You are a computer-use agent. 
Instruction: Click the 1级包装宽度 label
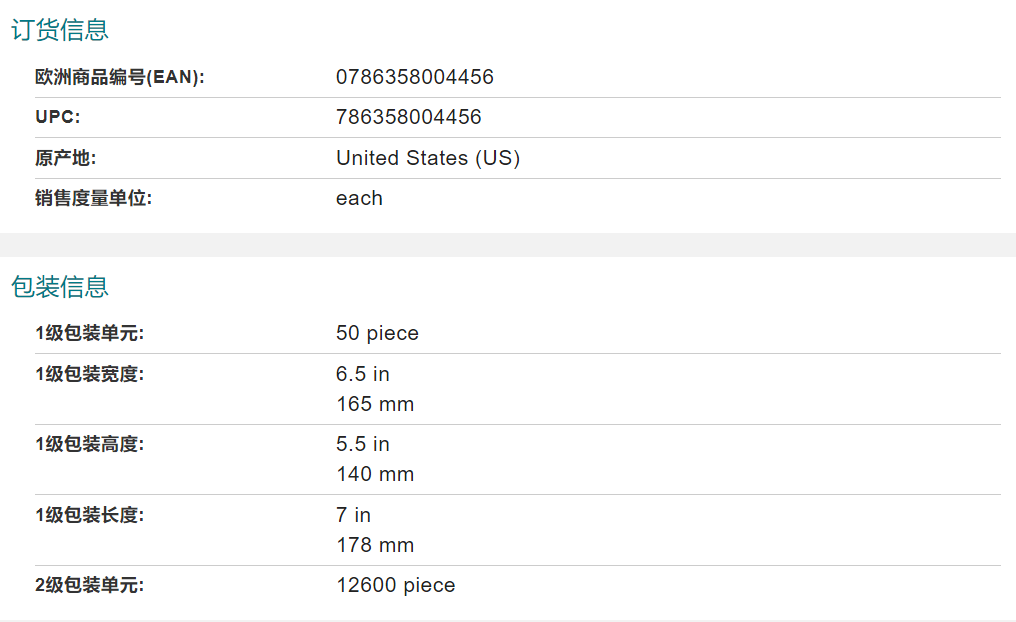(x=89, y=374)
